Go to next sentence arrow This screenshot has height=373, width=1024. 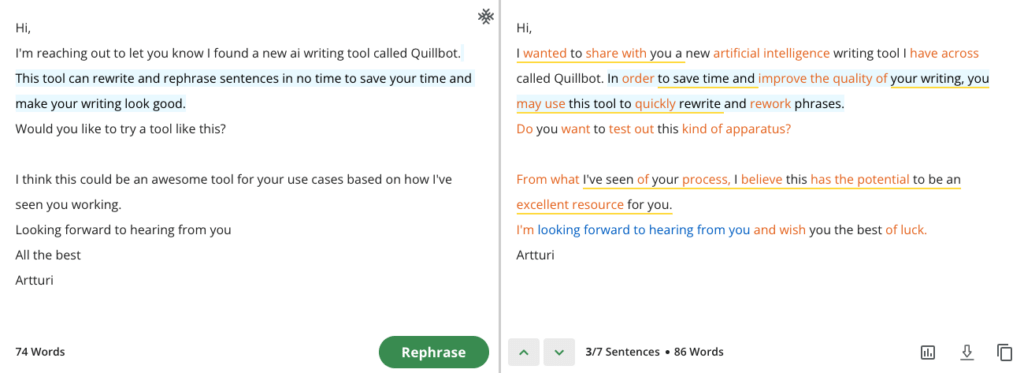[559, 352]
